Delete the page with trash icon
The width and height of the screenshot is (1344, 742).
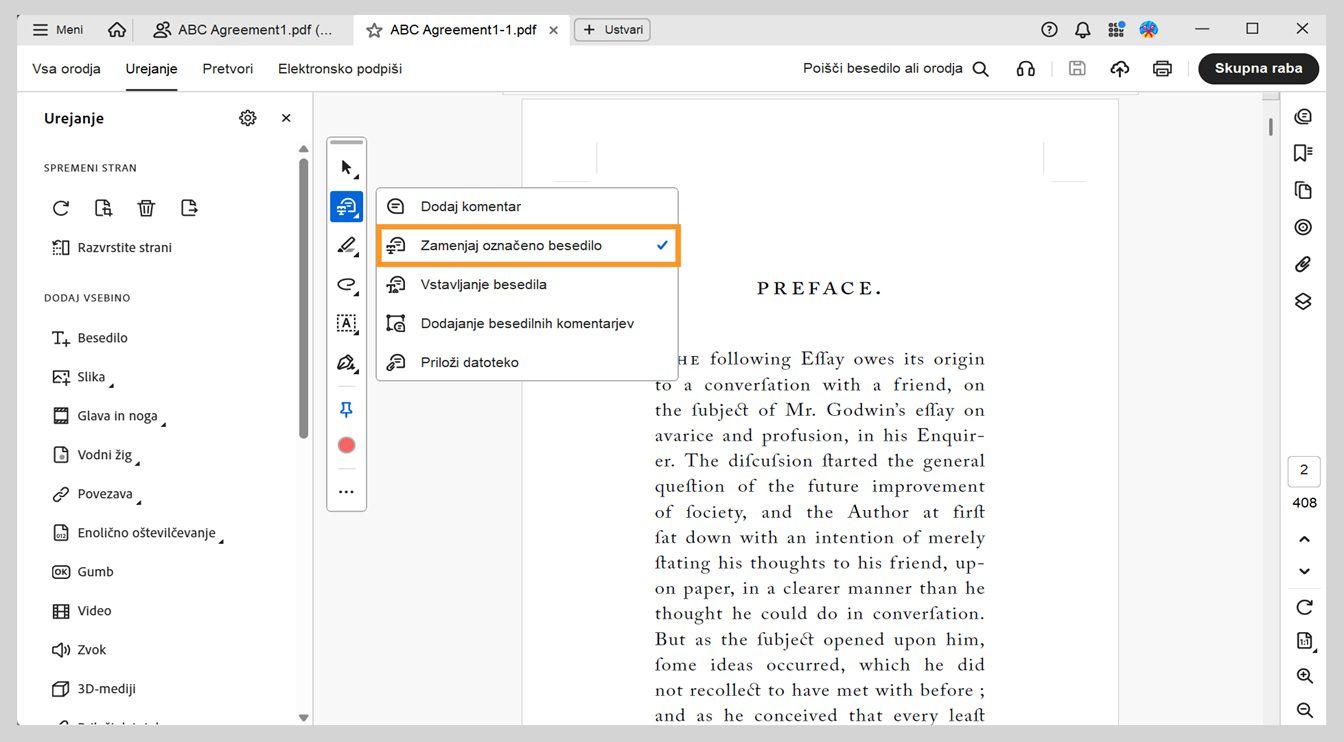[x=146, y=208]
